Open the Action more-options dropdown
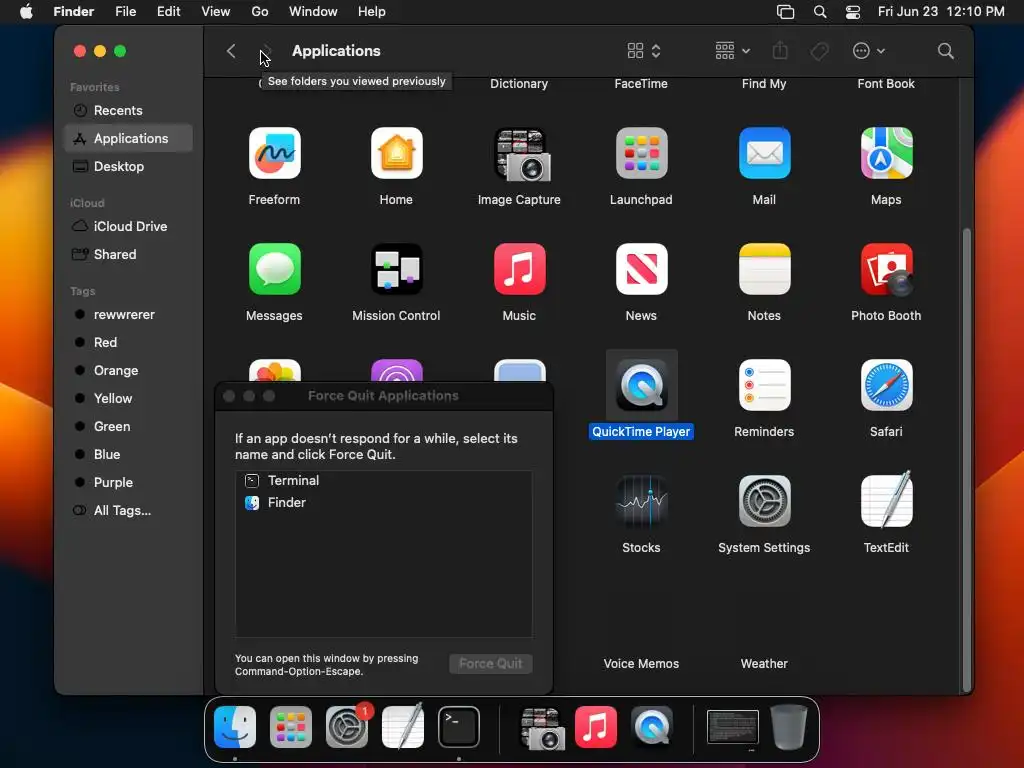Image resolution: width=1024 pixels, height=768 pixels. click(869, 51)
